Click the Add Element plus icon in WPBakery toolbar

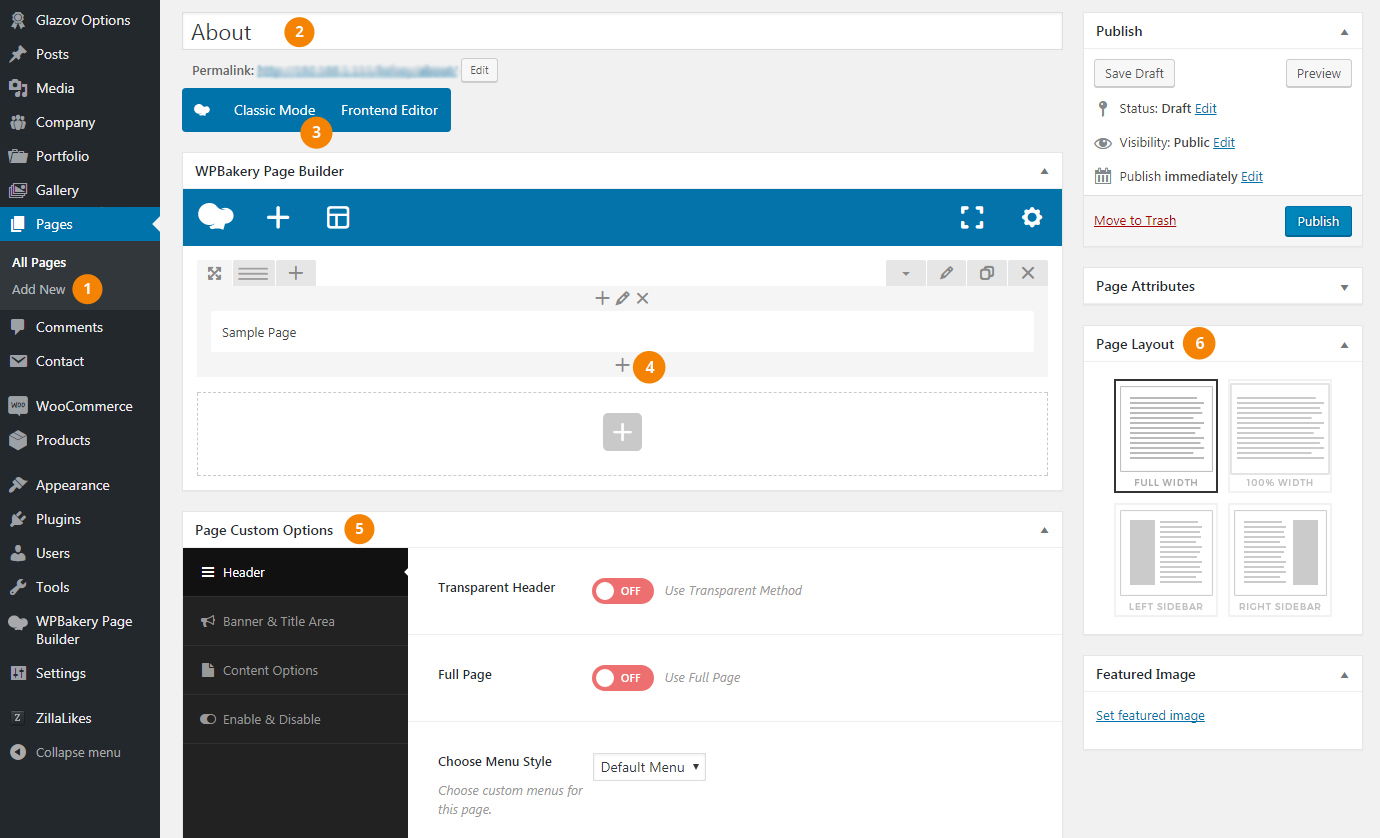[x=278, y=217]
